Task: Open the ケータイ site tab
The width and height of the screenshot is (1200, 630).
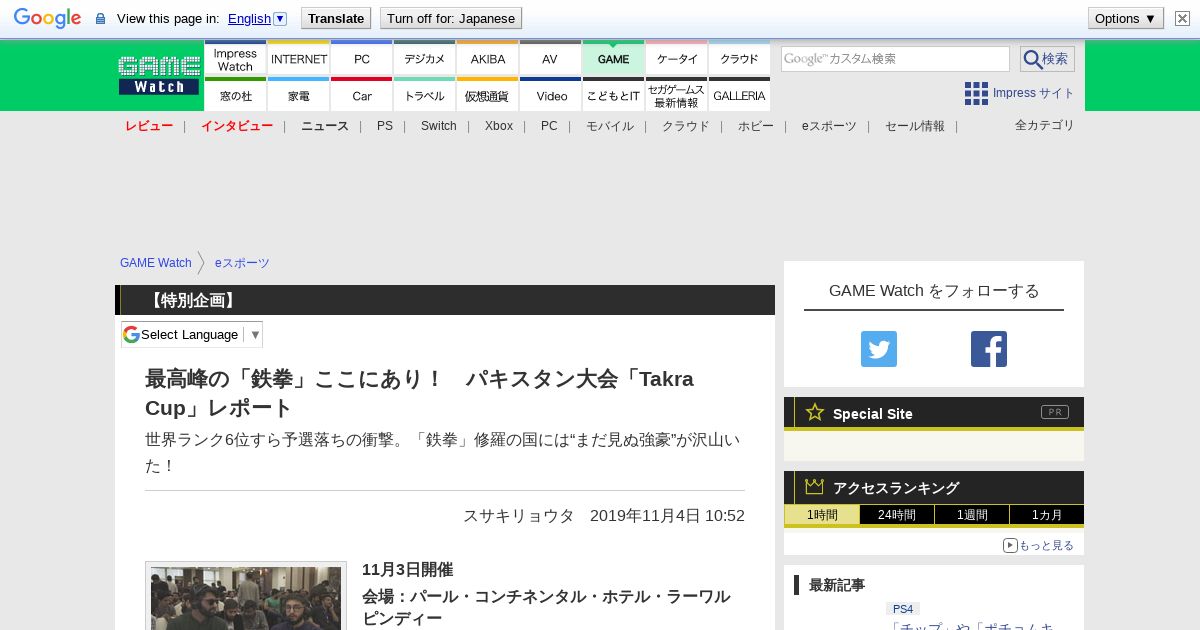Action: coord(677,59)
